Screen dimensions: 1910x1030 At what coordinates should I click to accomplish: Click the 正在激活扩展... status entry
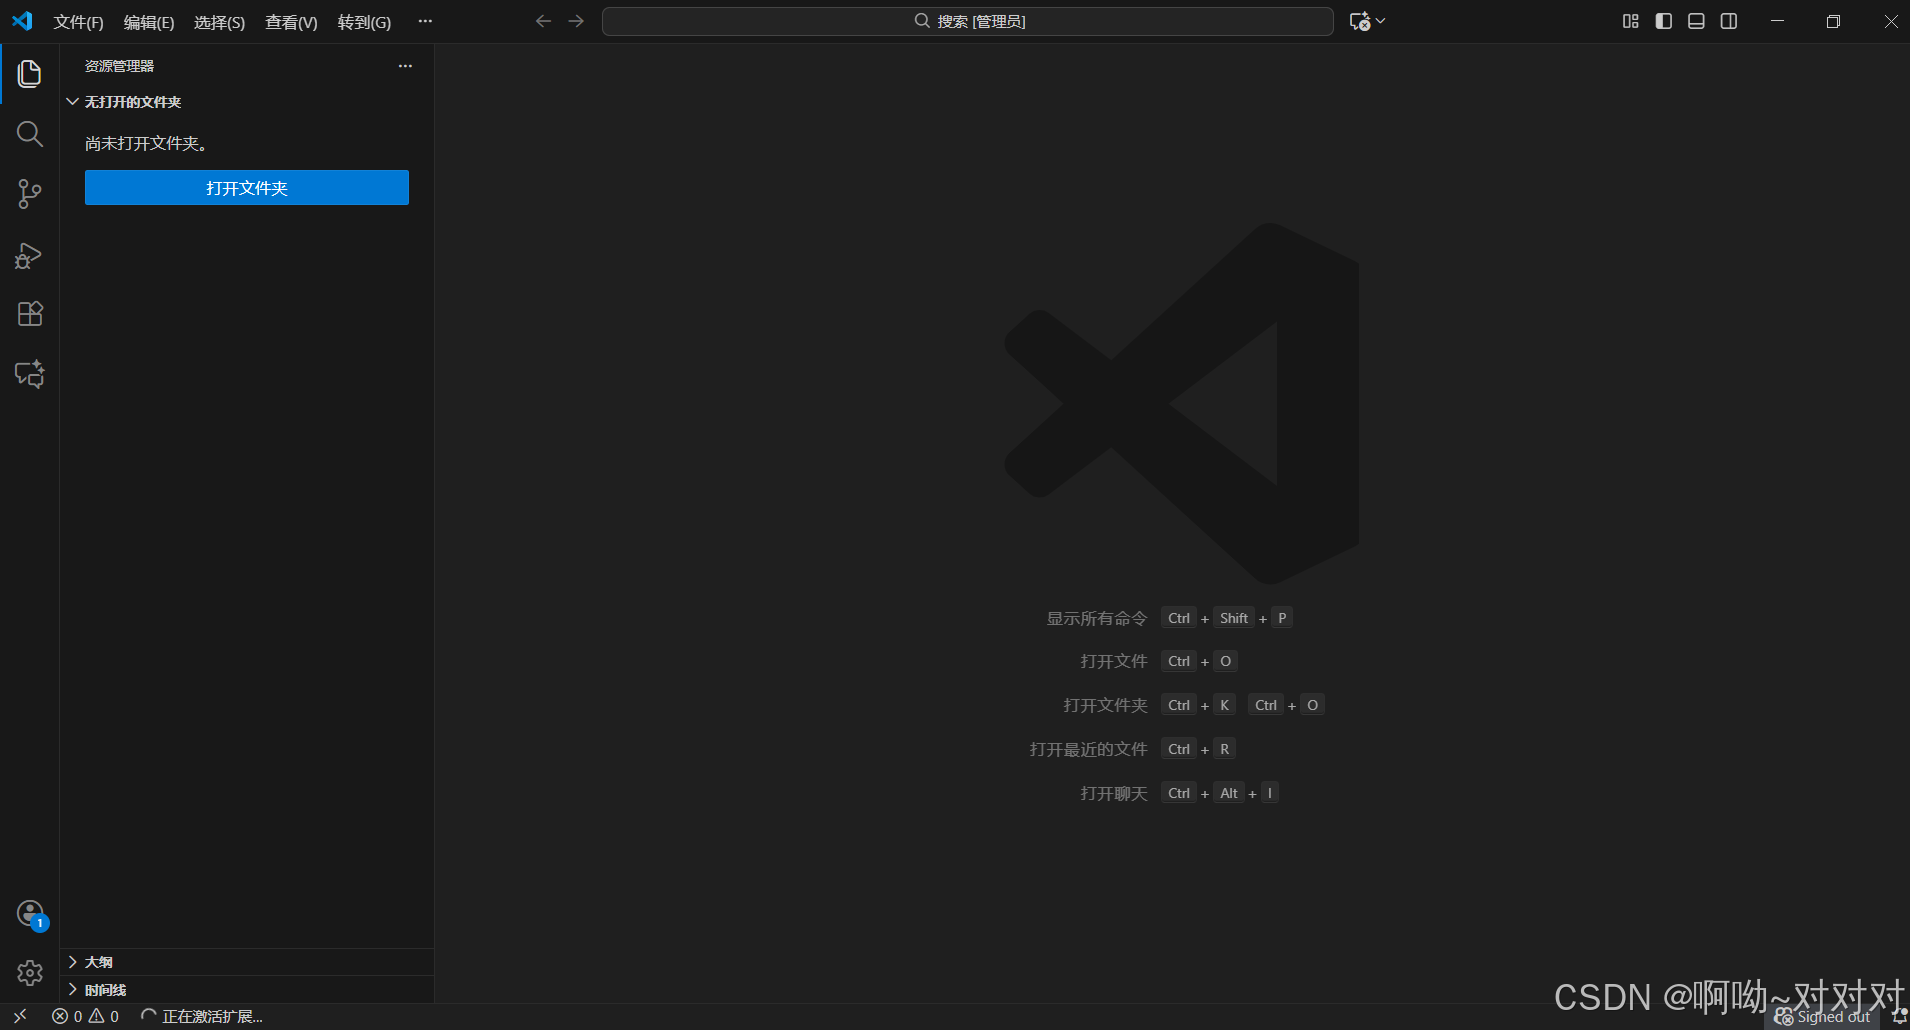pyautogui.click(x=202, y=1017)
